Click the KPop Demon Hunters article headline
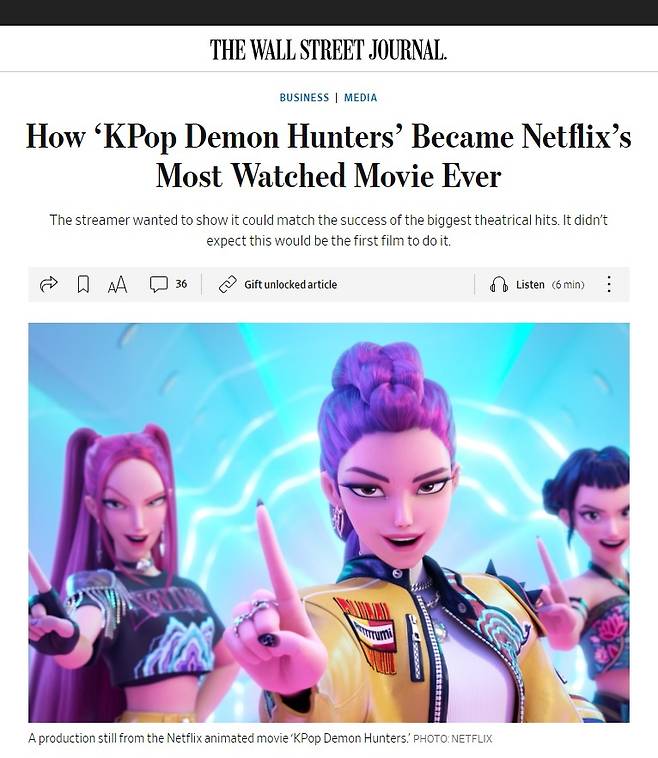This screenshot has height=758, width=658. [329, 155]
